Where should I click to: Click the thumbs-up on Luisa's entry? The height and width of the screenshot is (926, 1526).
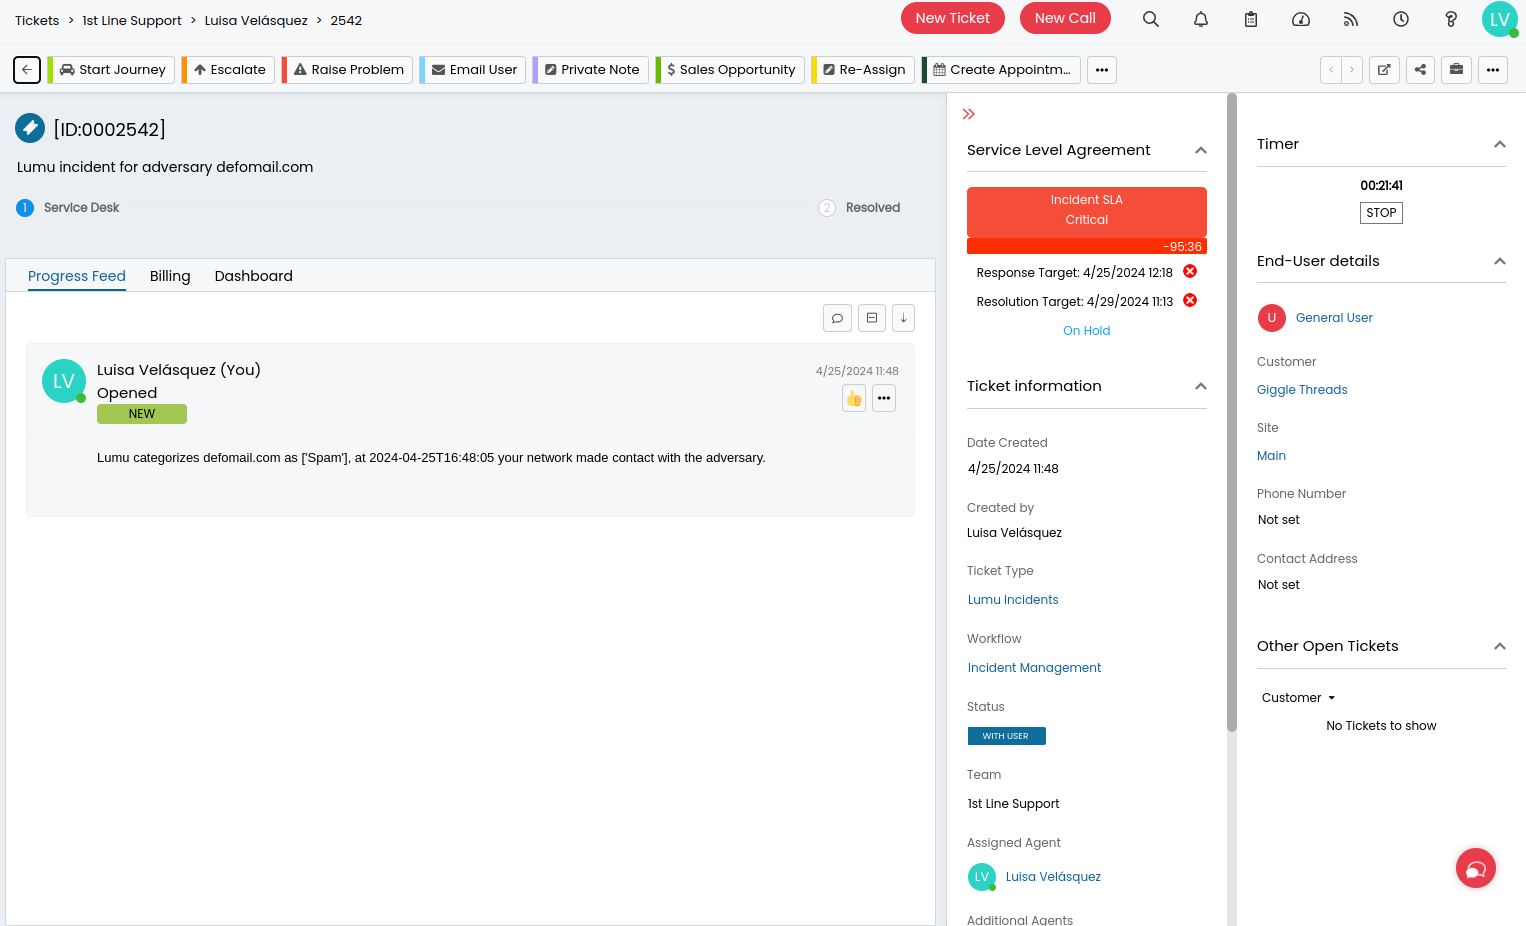[854, 398]
